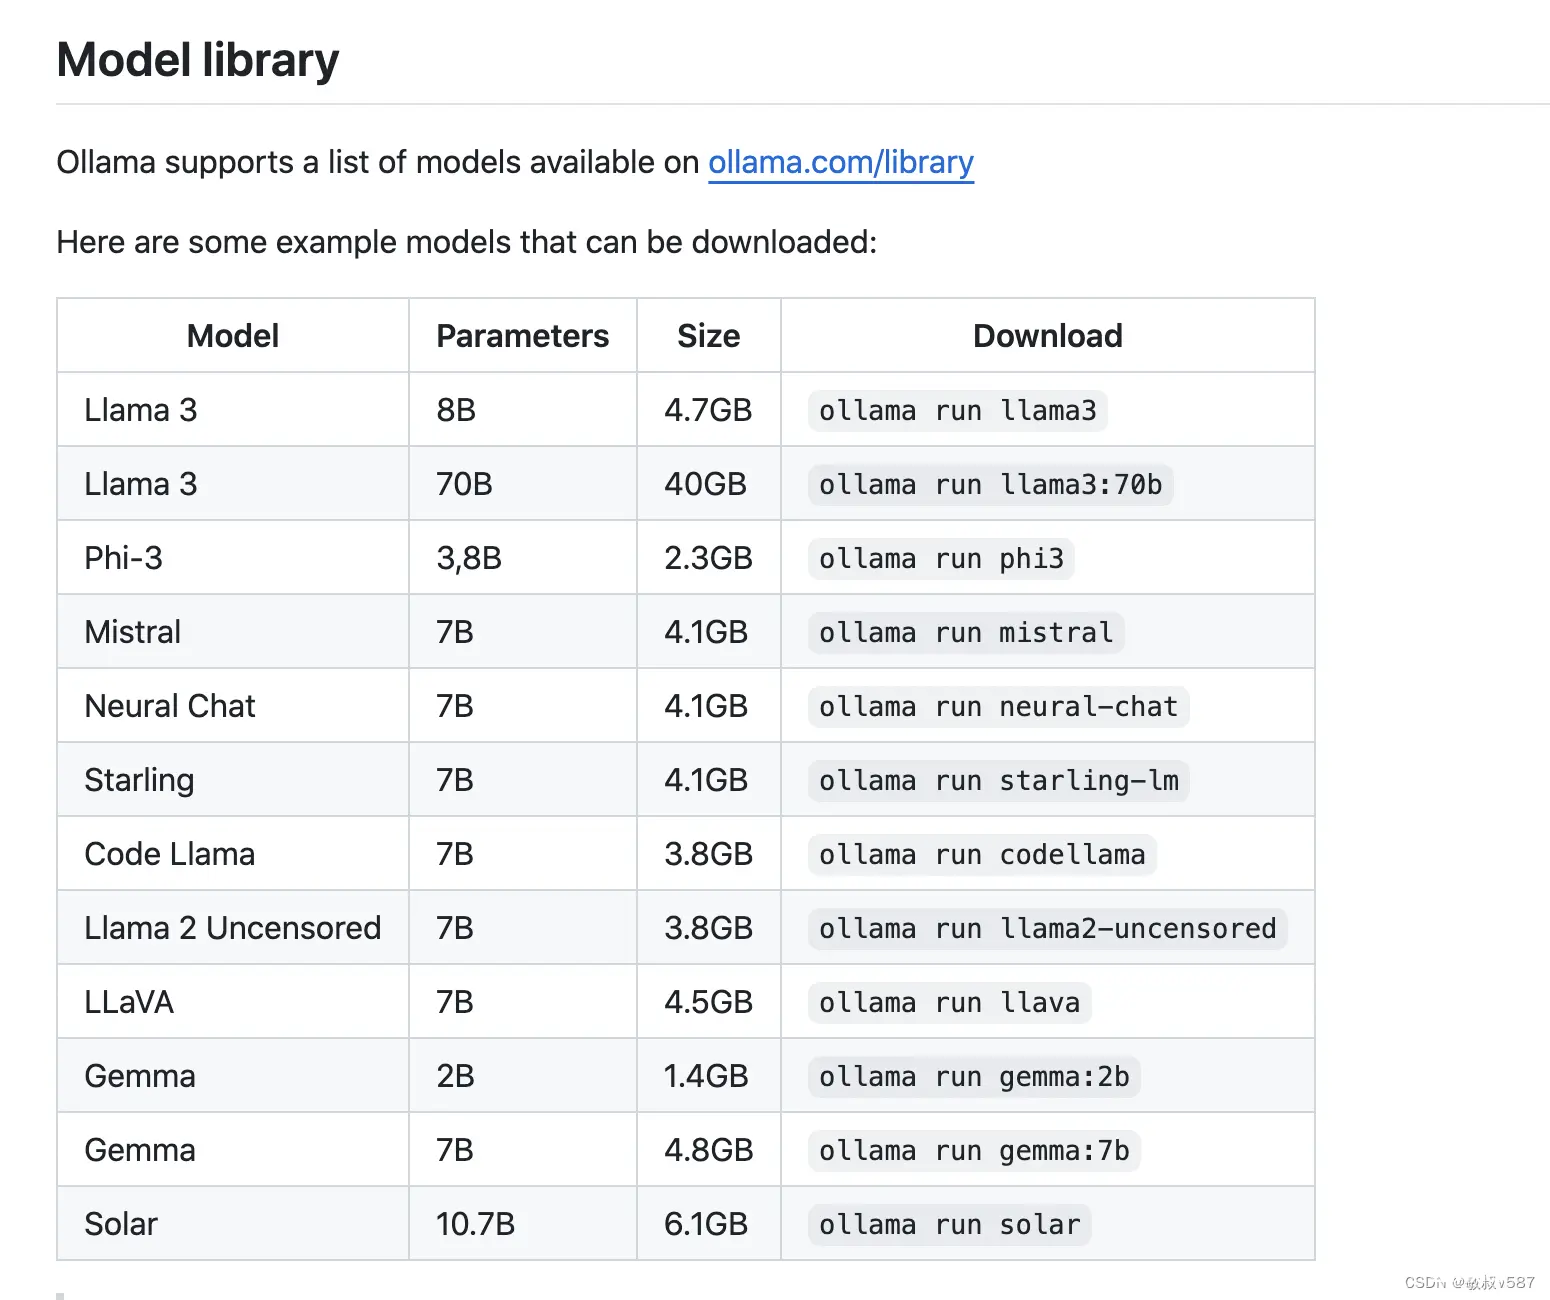Click the 4.8GB size value
Screen dimensions: 1550x1300
pos(708,1150)
